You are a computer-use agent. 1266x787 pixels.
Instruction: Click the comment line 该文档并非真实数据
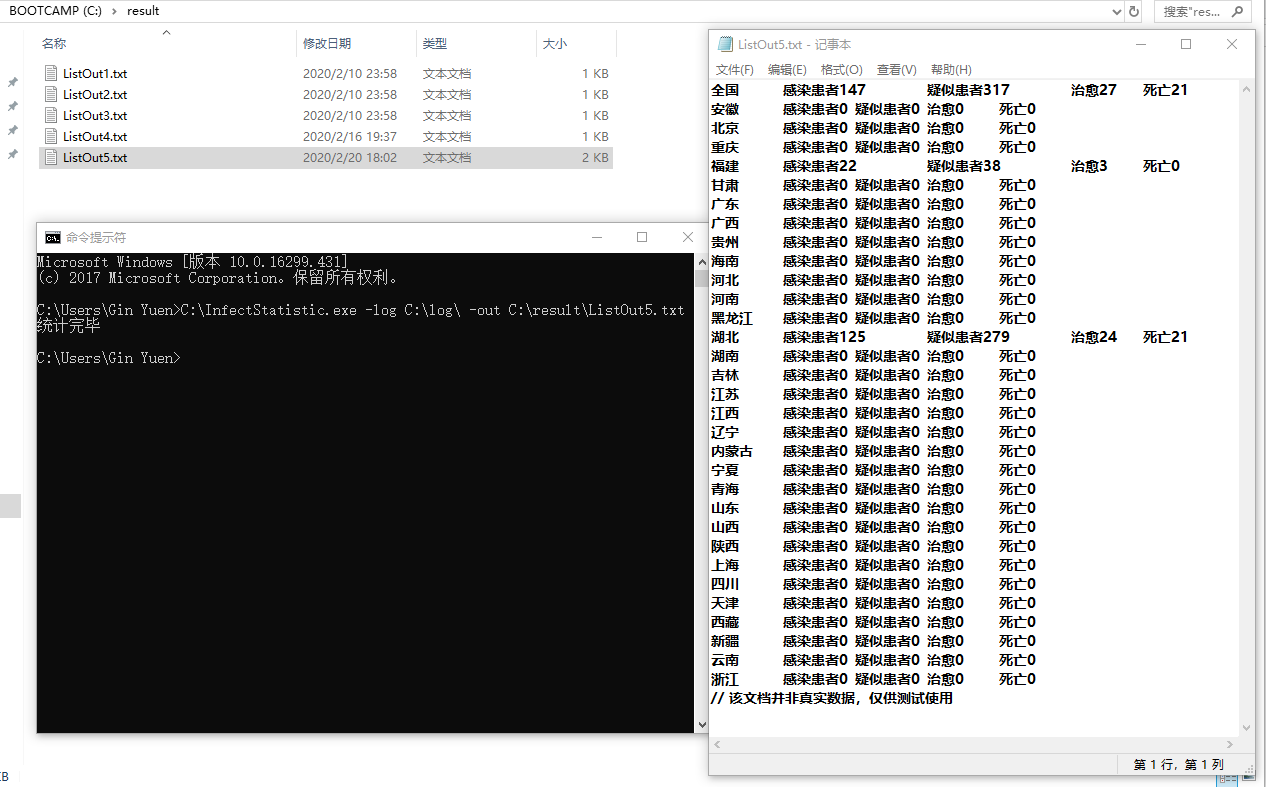tap(832, 698)
